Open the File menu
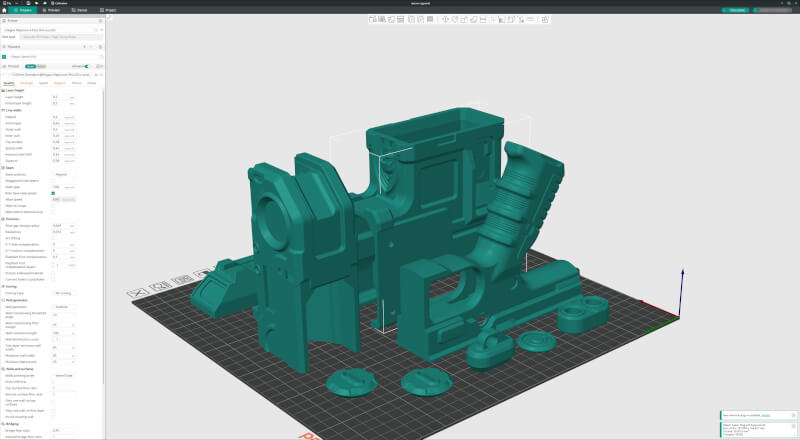The width and height of the screenshot is (800, 440). coord(7,3)
